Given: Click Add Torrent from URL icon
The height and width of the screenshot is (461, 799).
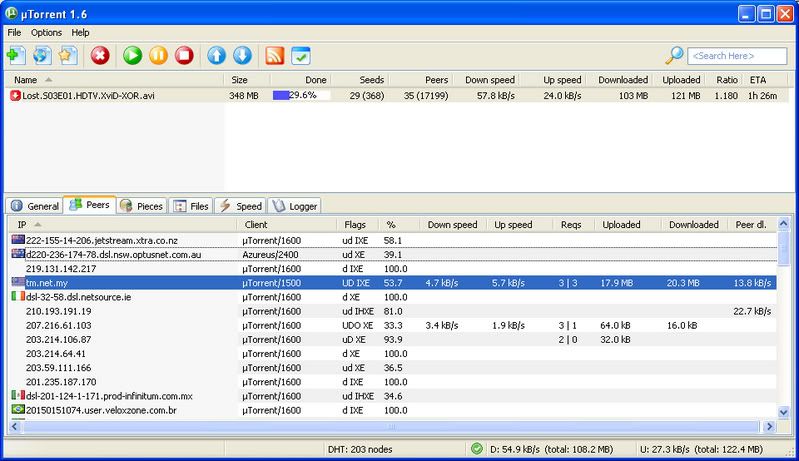Looking at the screenshot, I should [x=41, y=55].
